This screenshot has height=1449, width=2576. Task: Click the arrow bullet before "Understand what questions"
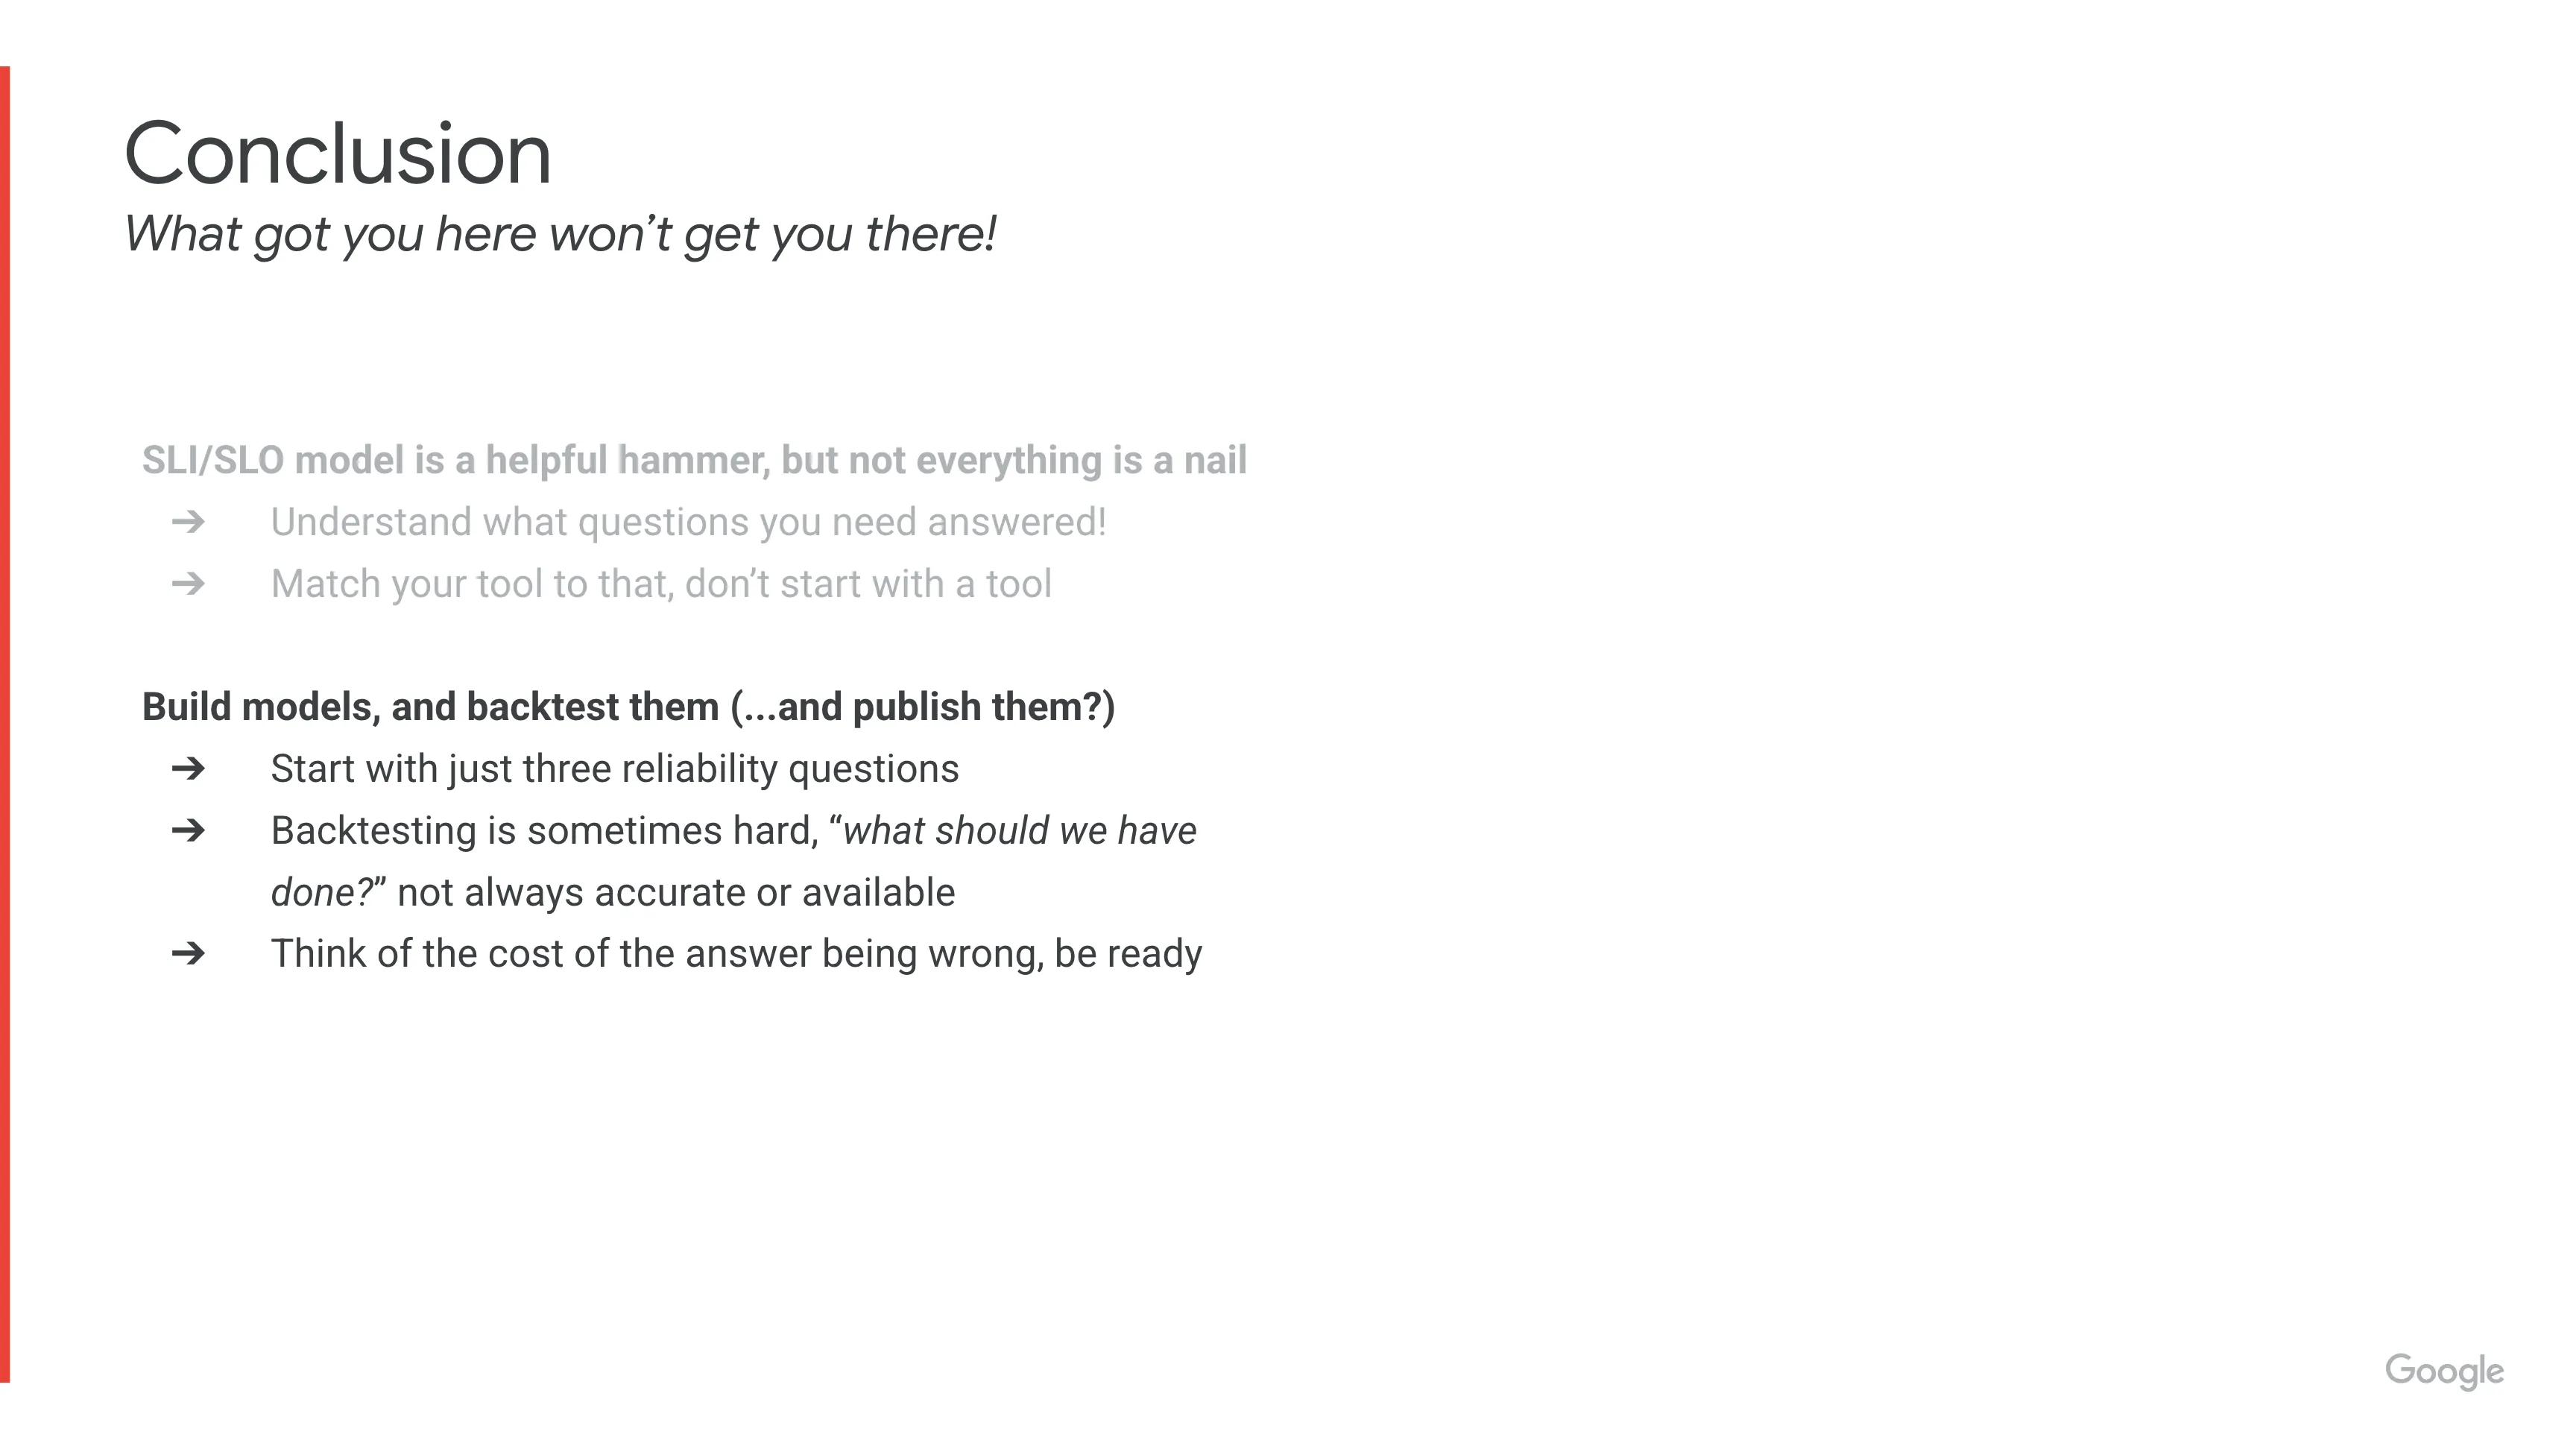[188, 522]
